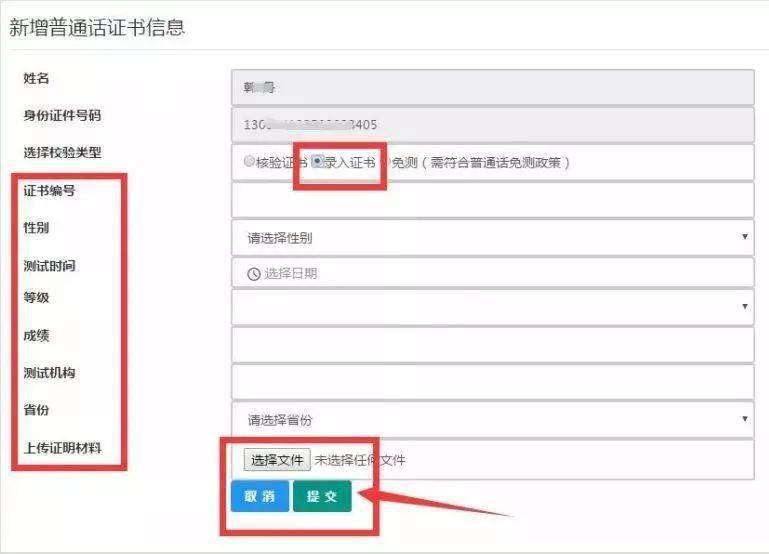
Task: Focus the 测试机构 test institution field
Action: tap(492, 382)
